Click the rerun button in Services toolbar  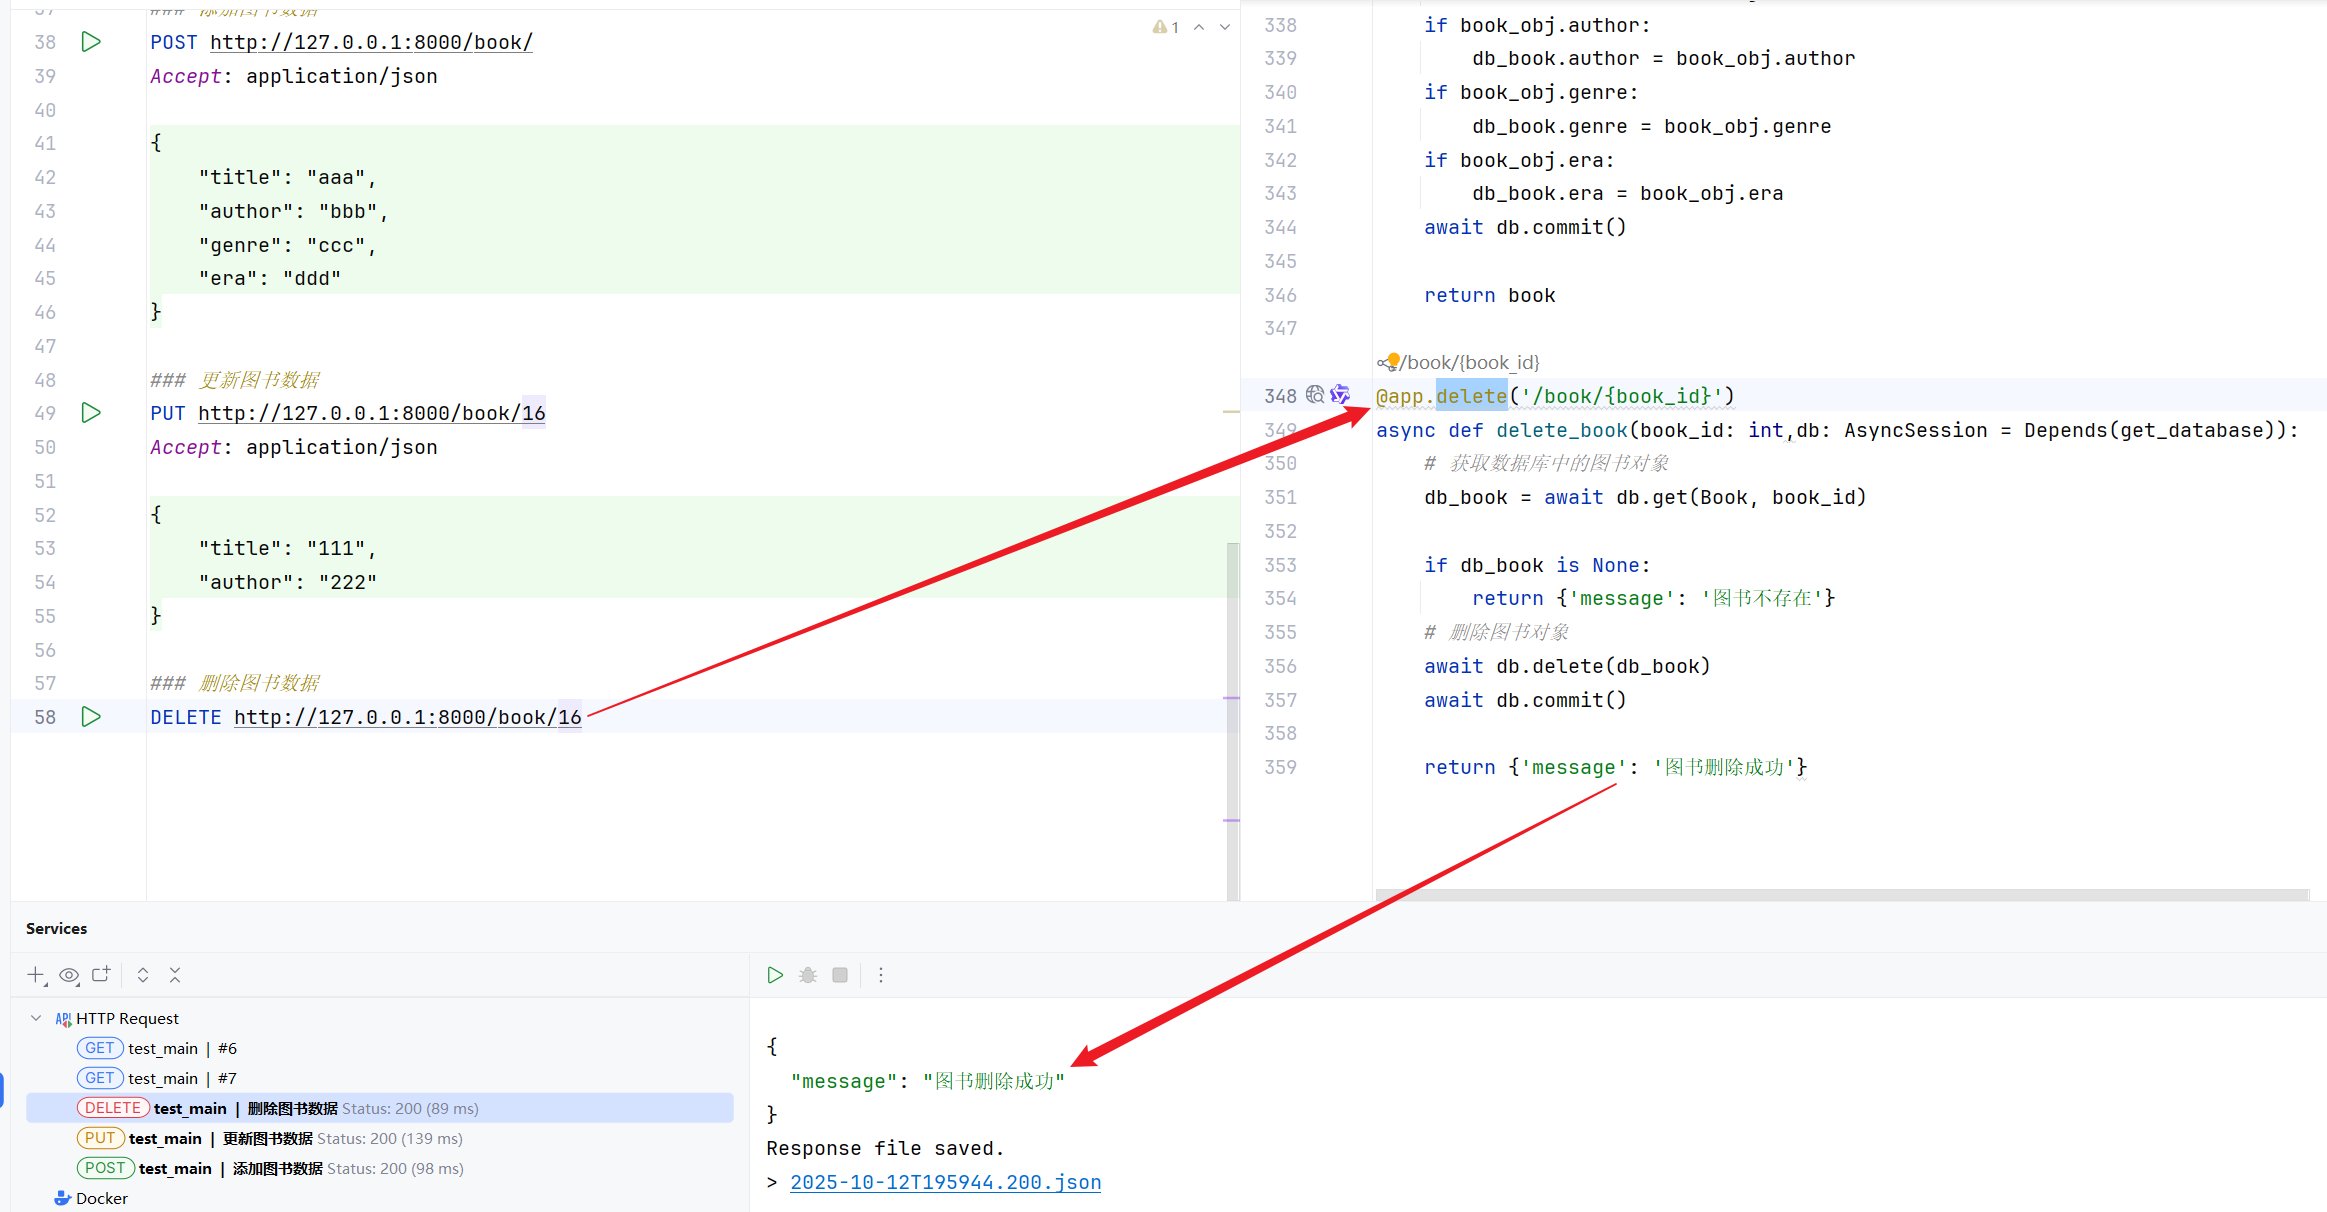click(x=775, y=975)
